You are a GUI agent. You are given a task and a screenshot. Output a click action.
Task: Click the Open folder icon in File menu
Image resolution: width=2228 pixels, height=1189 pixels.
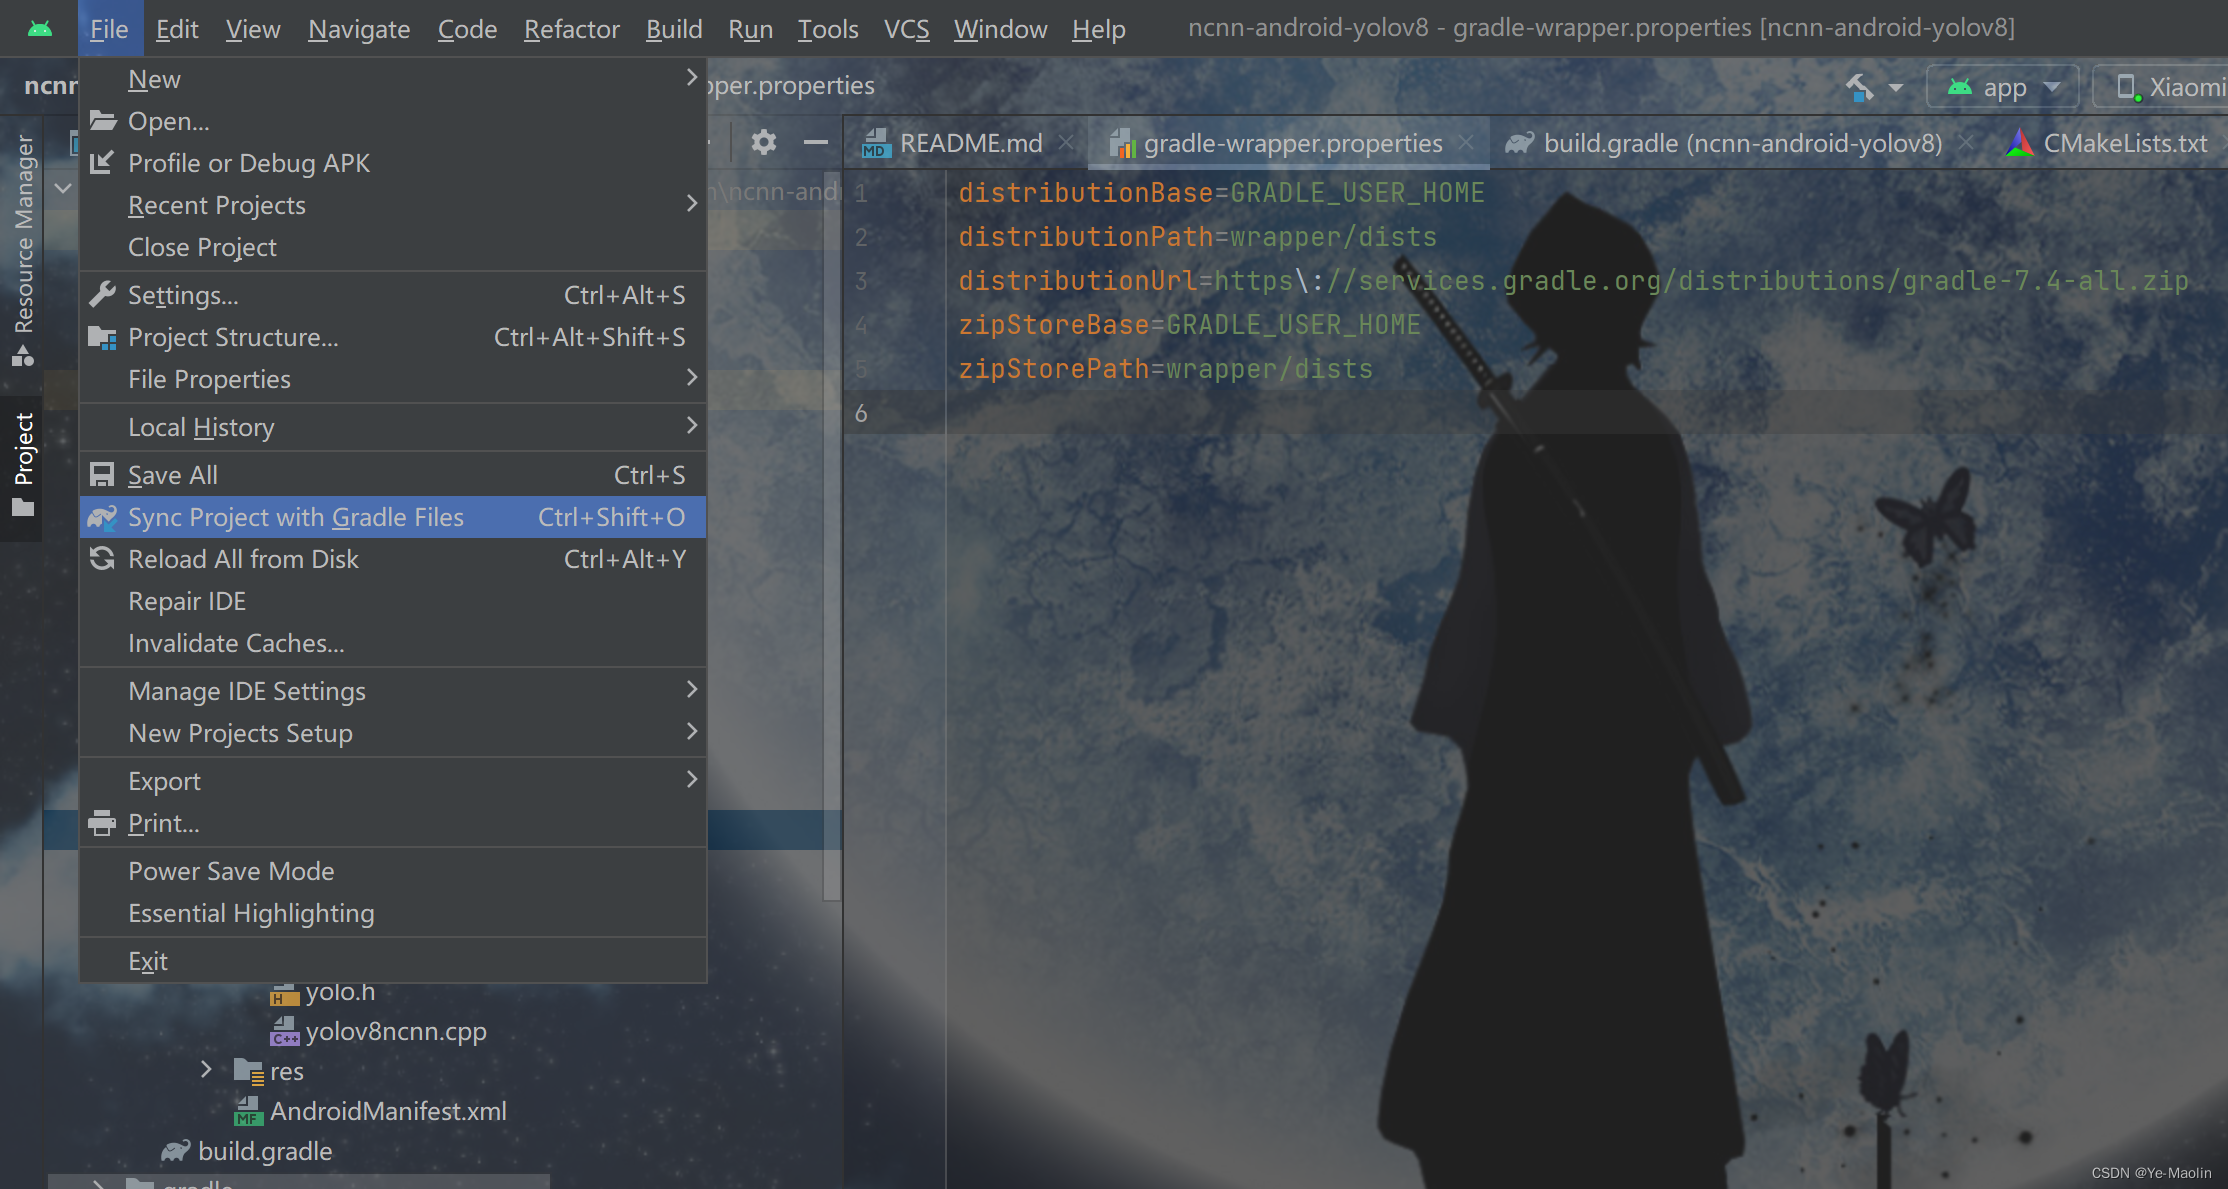(102, 121)
